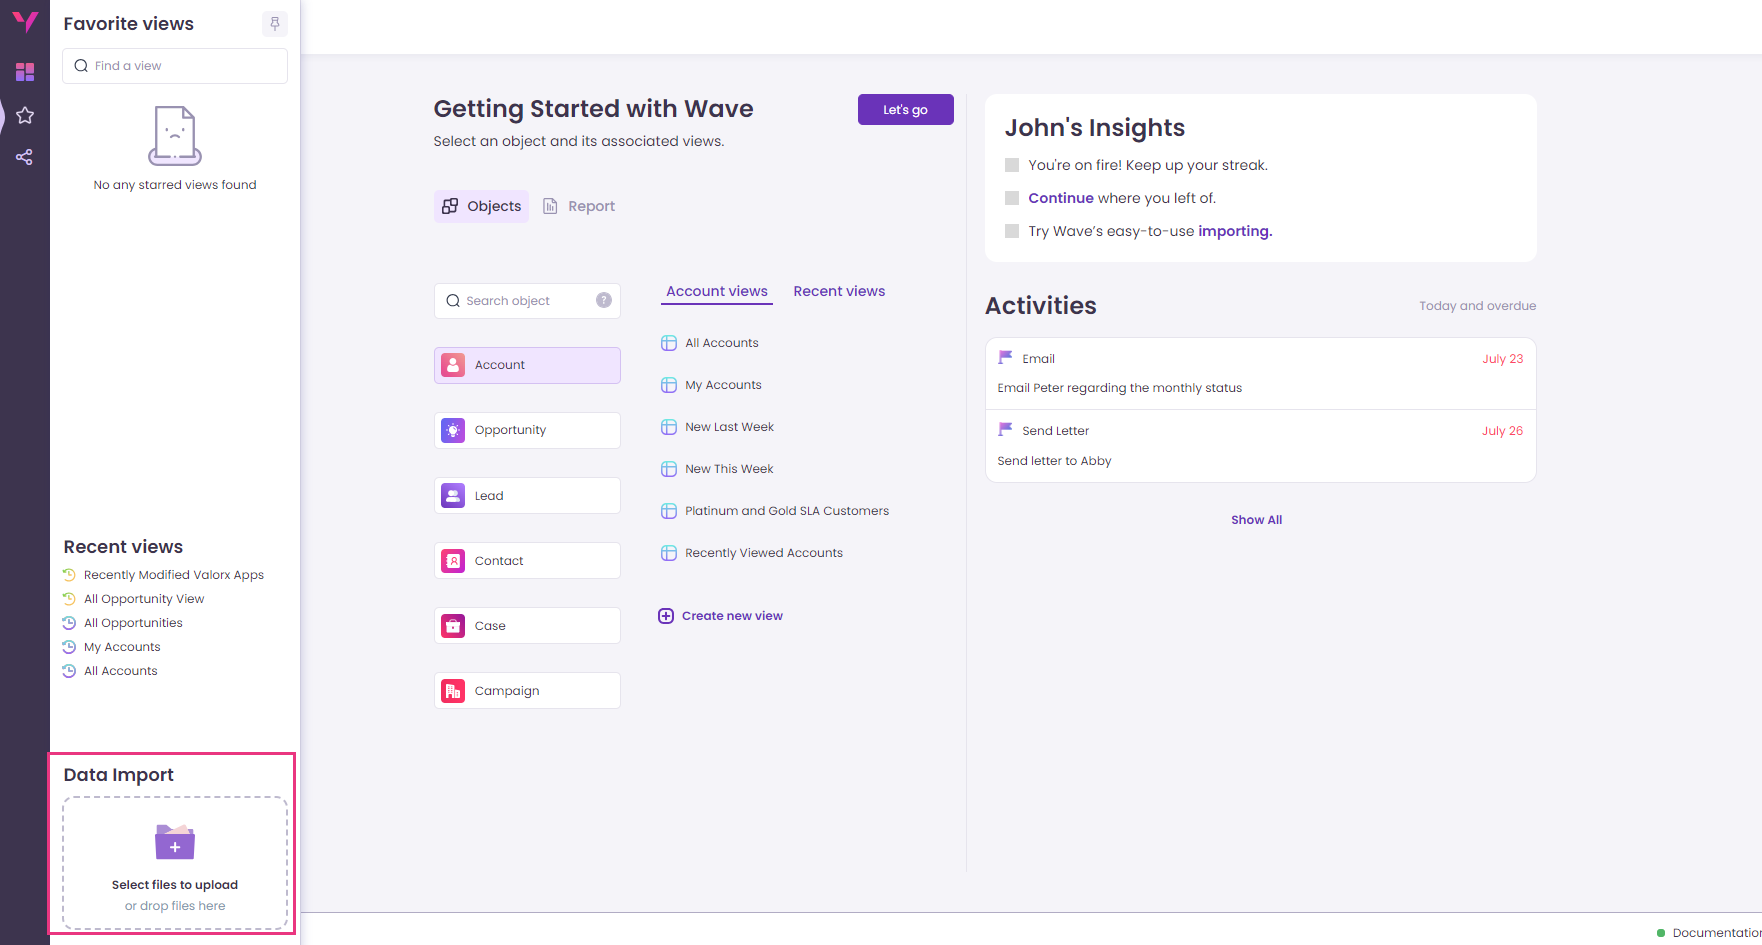
Task: Click the Find a view search field
Action: (x=175, y=66)
